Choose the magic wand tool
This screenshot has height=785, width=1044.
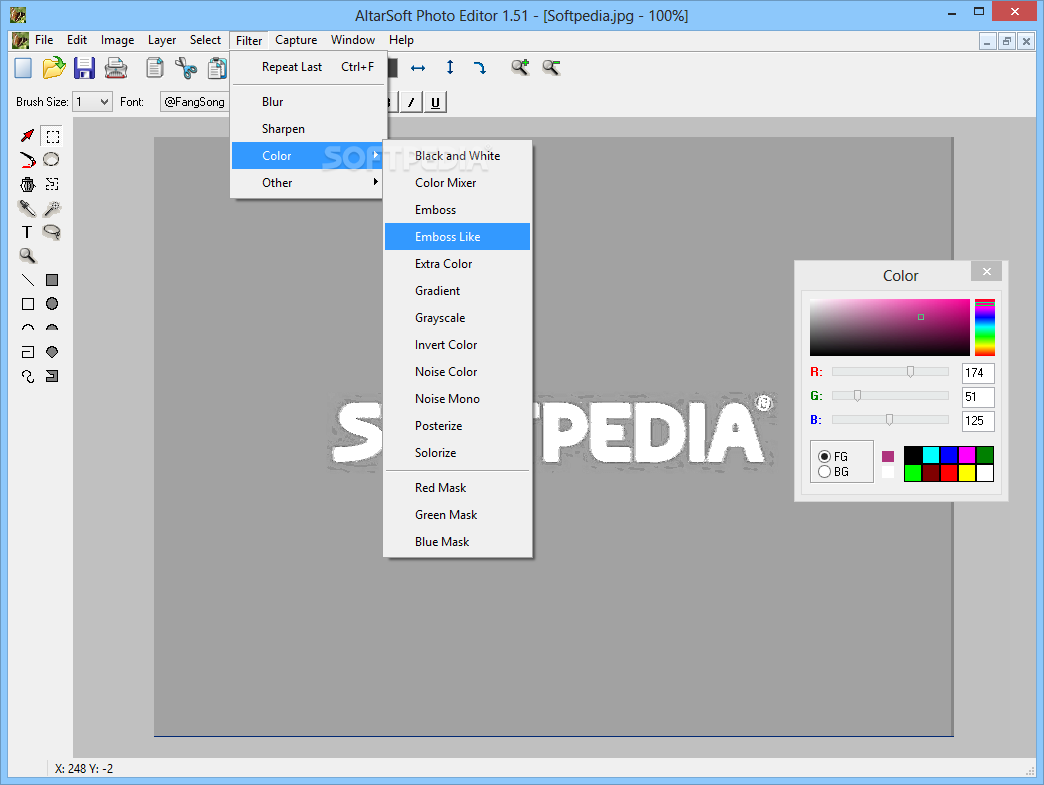tap(52, 208)
